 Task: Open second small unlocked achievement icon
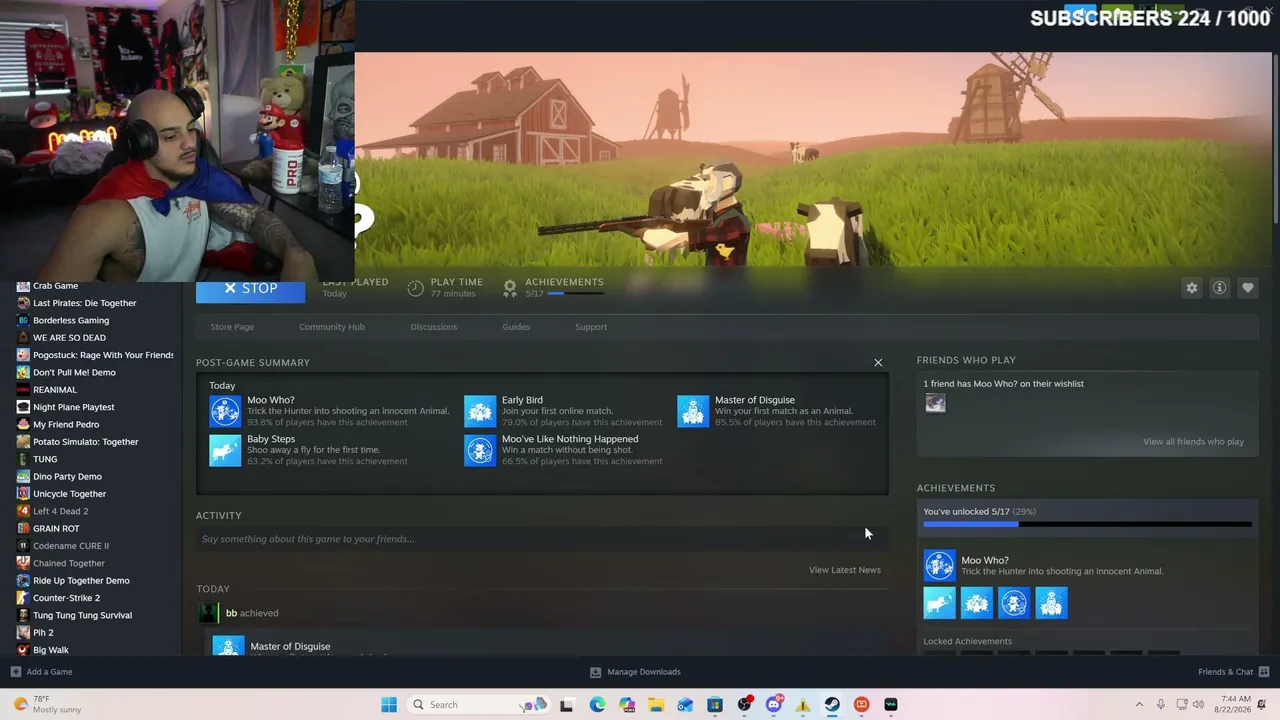coord(976,603)
